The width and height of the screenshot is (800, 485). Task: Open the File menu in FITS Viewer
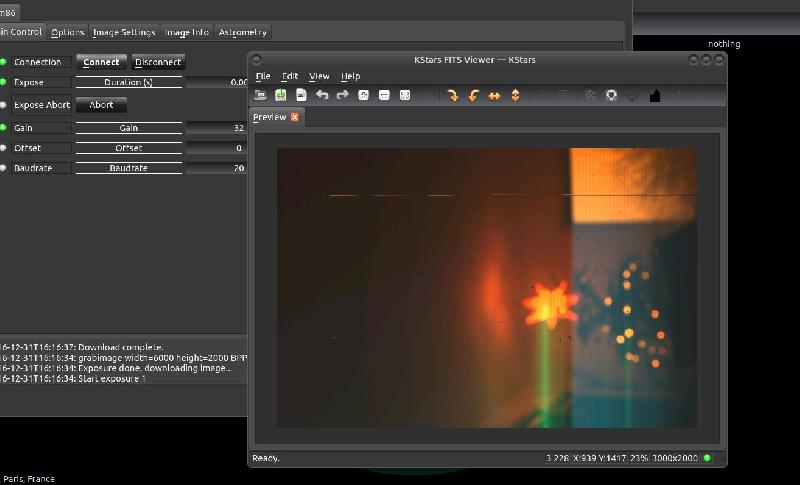click(263, 76)
